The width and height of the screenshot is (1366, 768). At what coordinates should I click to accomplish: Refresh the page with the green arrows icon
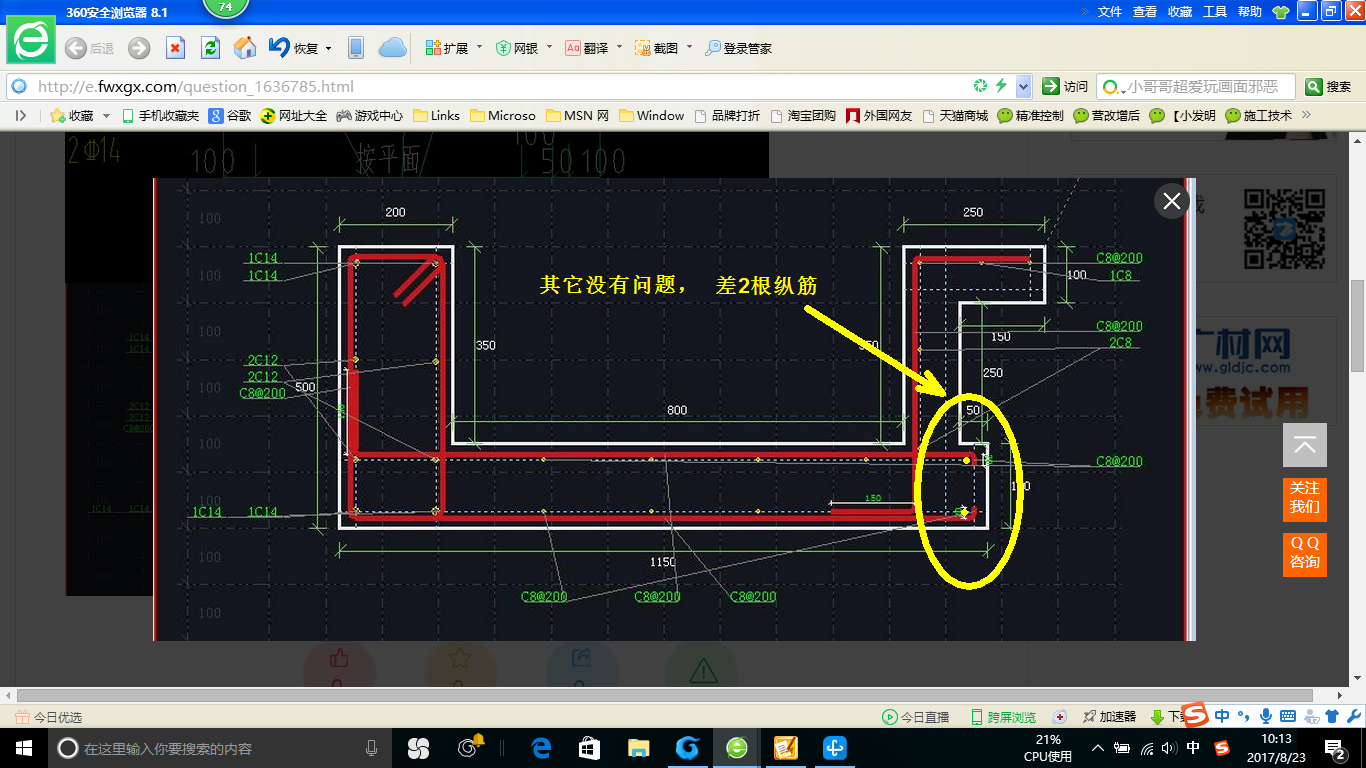click(210, 48)
